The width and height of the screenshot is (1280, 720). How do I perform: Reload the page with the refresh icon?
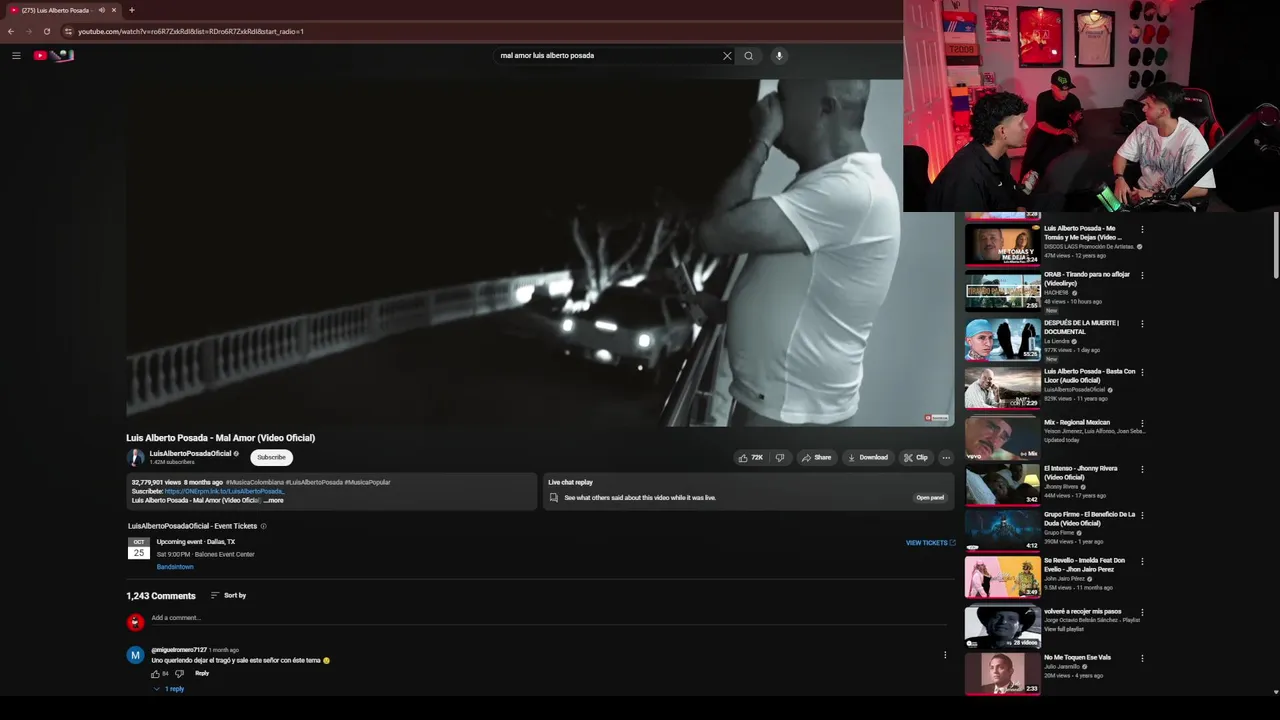point(47,31)
